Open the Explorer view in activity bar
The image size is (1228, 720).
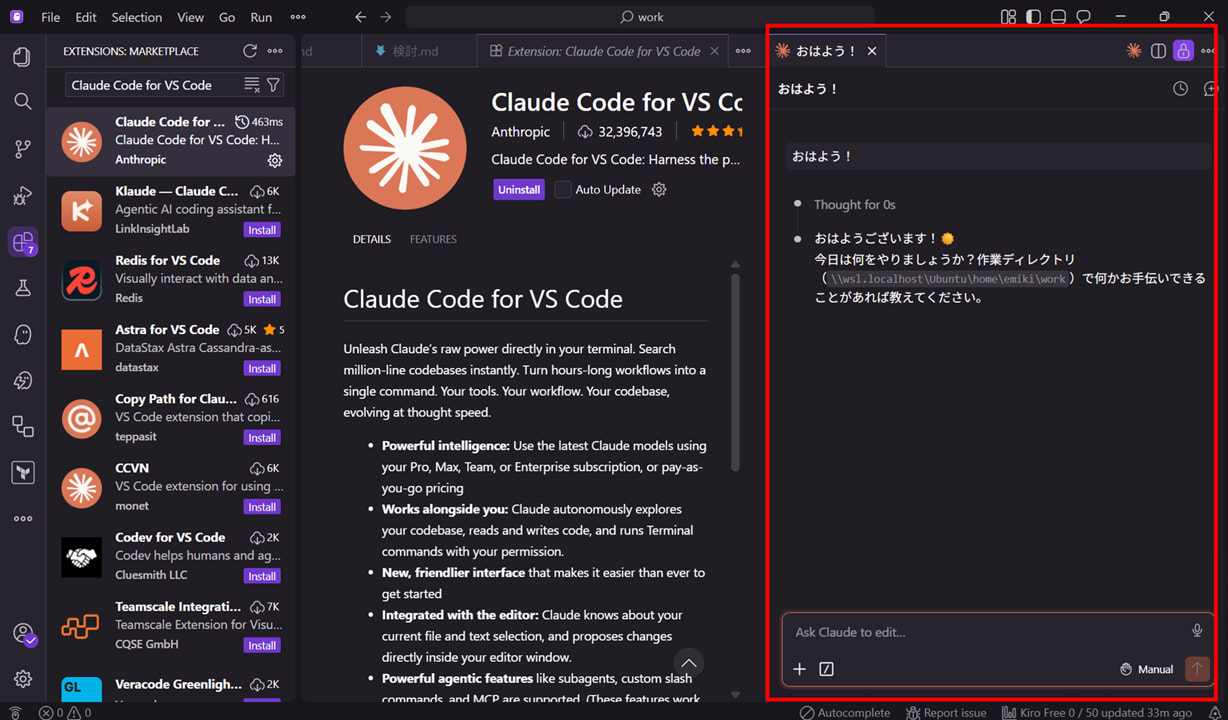(x=22, y=57)
